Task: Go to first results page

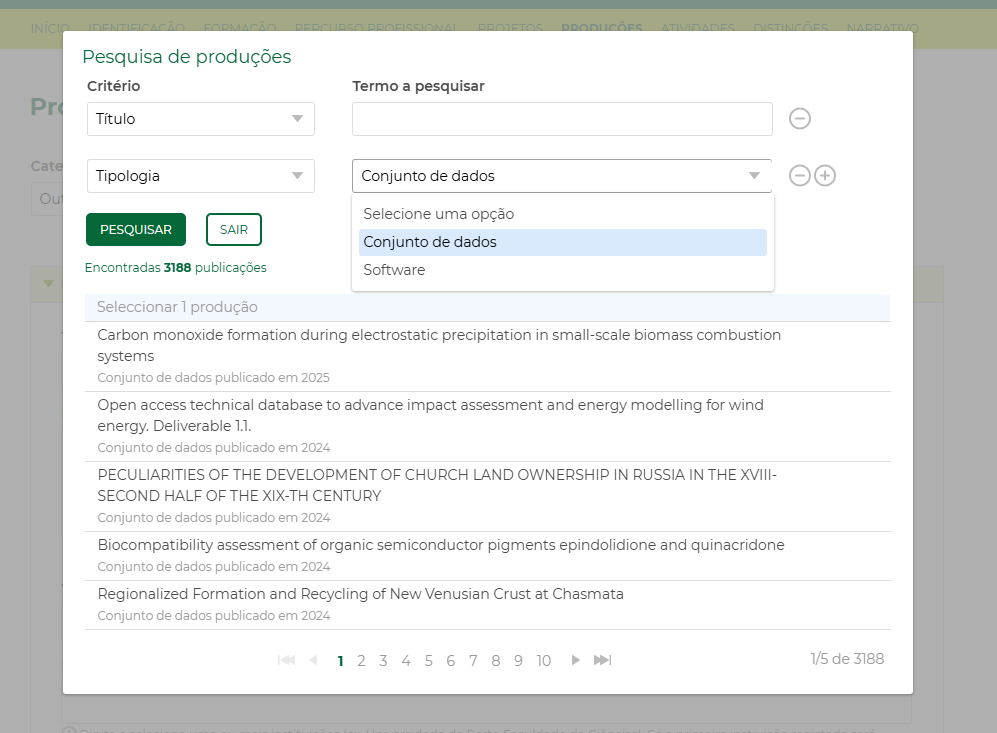Action: point(287,660)
